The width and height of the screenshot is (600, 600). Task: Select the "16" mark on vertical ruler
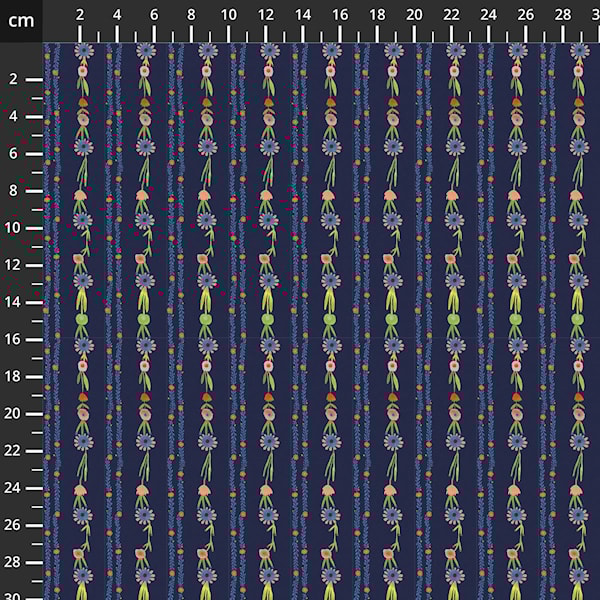pos(12,339)
